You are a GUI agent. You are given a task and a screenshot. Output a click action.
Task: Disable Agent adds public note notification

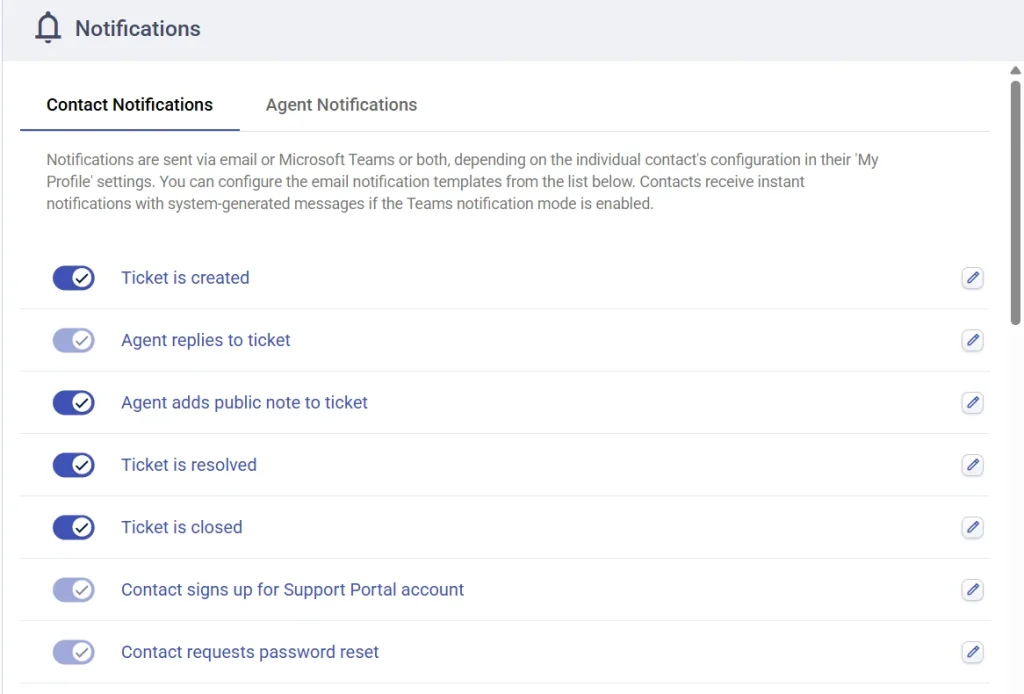74,403
